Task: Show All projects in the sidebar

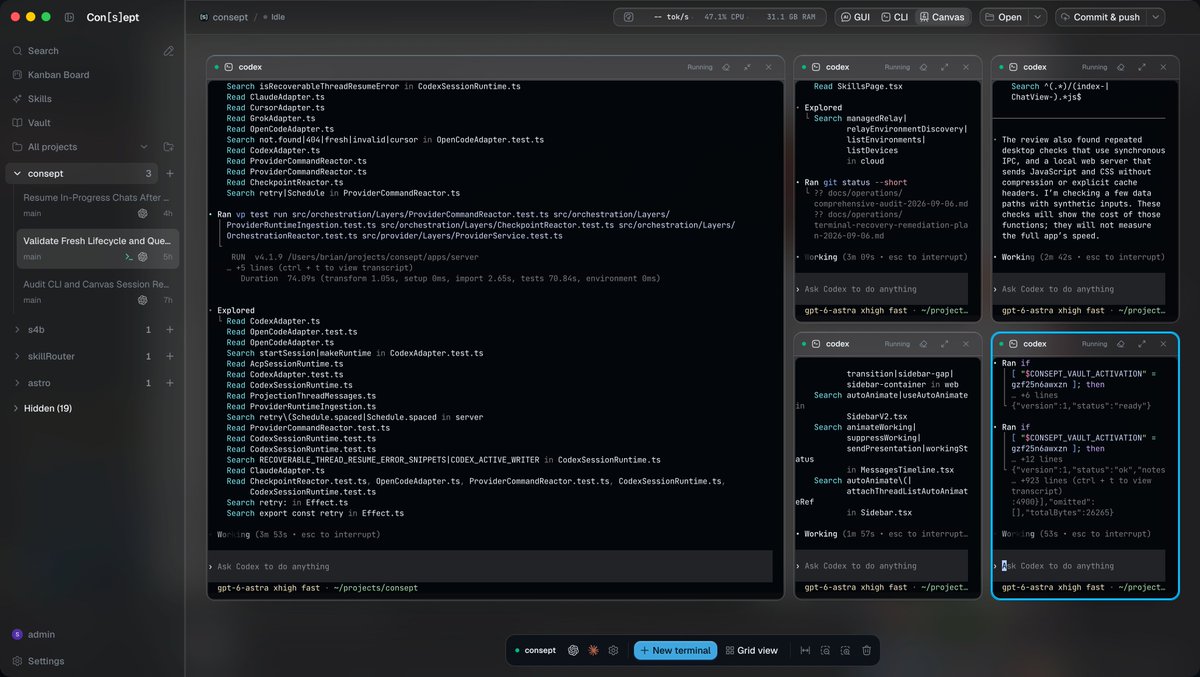Action: tap(52, 147)
